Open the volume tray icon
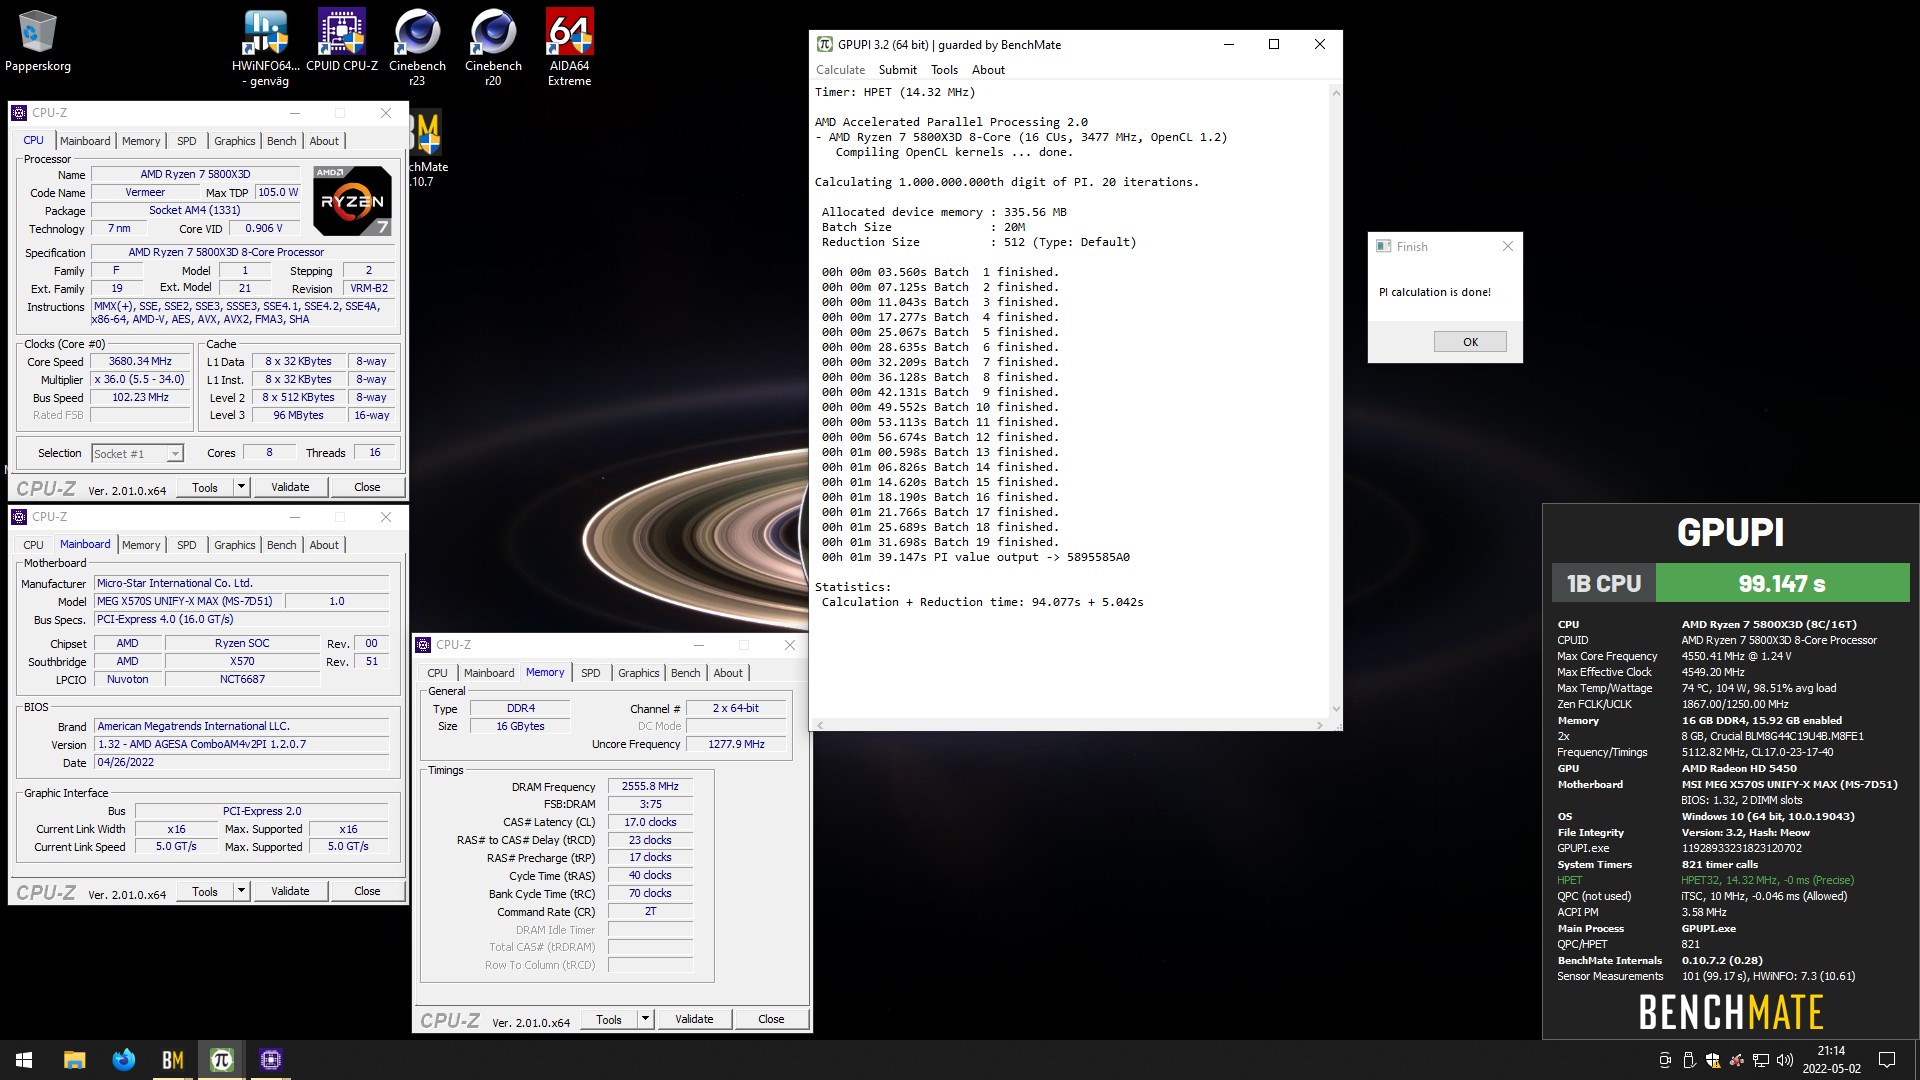This screenshot has width=1920, height=1080. coord(1785,1060)
